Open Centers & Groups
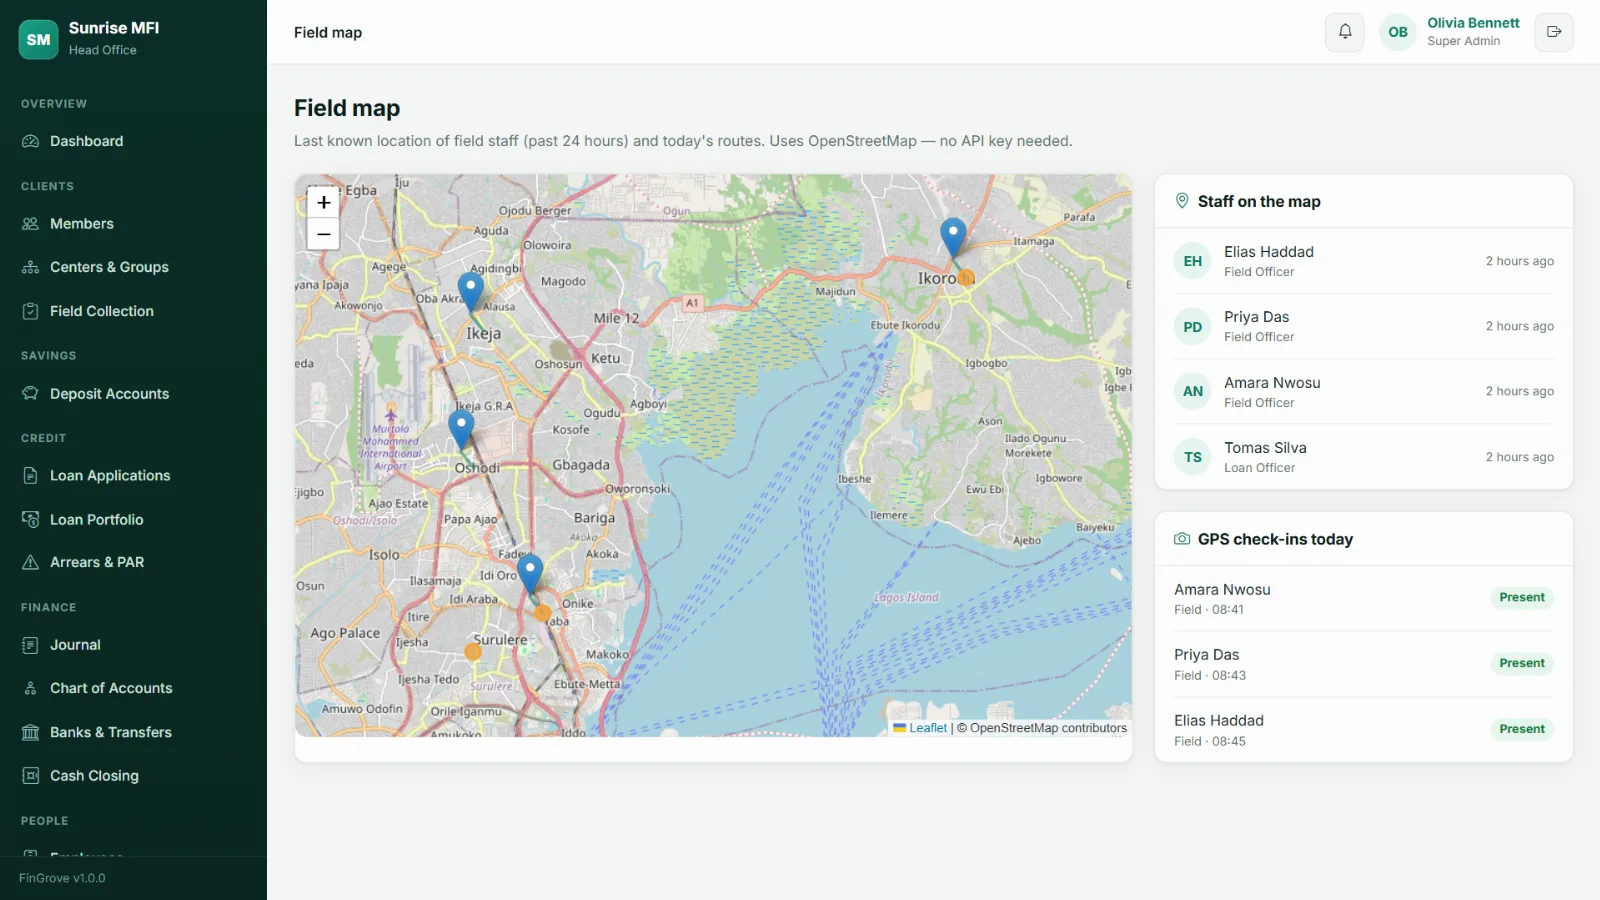The height and width of the screenshot is (900, 1600). tap(133, 267)
